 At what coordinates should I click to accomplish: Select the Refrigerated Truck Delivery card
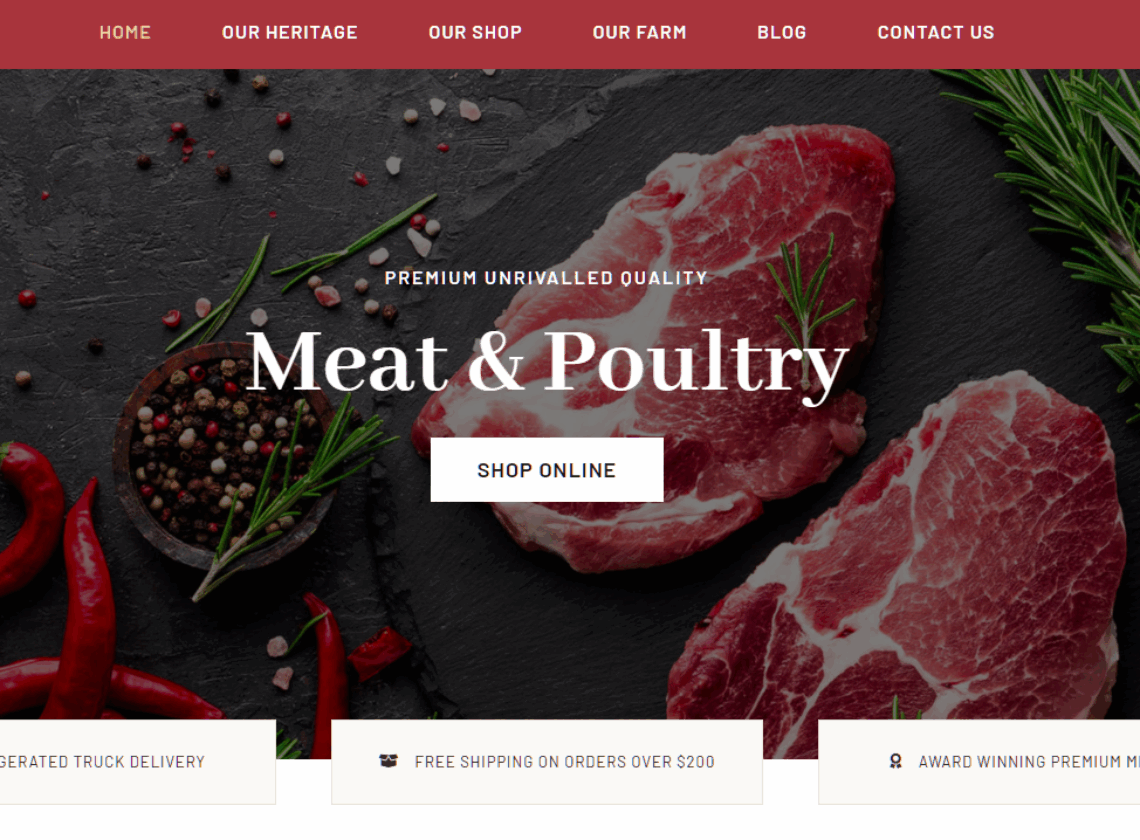click(137, 761)
